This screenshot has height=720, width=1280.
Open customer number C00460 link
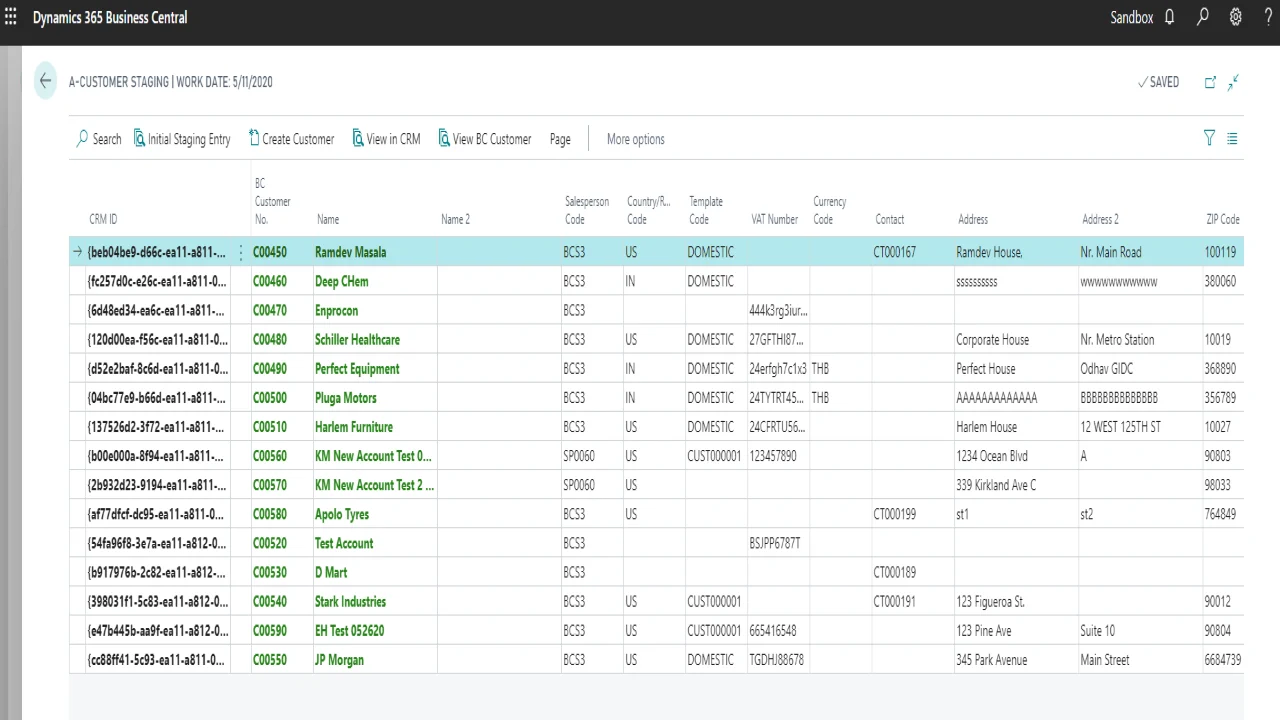(x=270, y=281)
